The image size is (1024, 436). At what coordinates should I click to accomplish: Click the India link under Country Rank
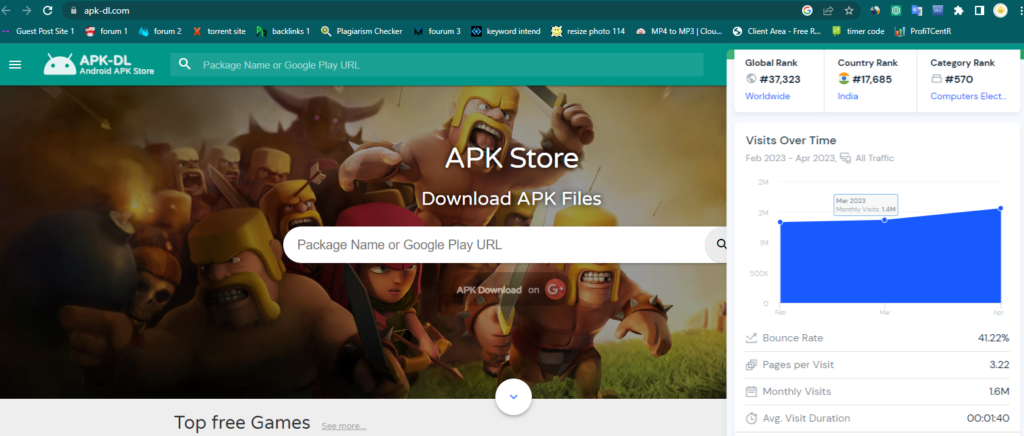[x=848, y=96]
